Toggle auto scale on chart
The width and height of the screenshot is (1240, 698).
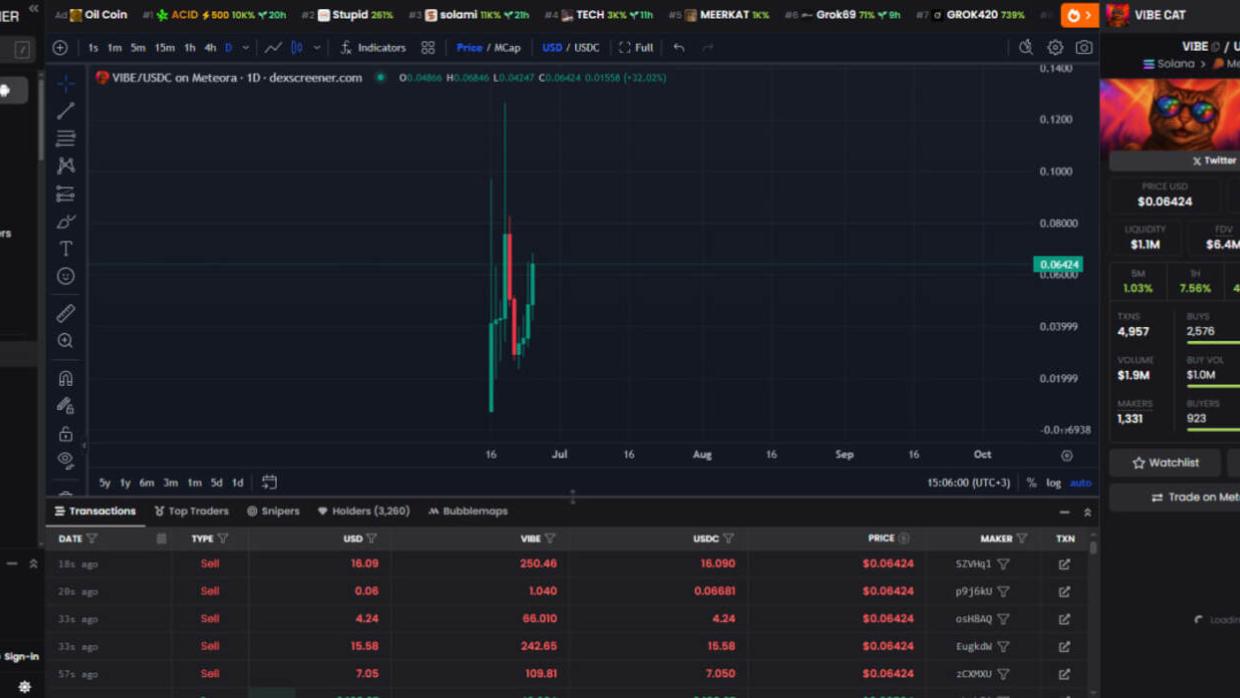[1080, 482]
